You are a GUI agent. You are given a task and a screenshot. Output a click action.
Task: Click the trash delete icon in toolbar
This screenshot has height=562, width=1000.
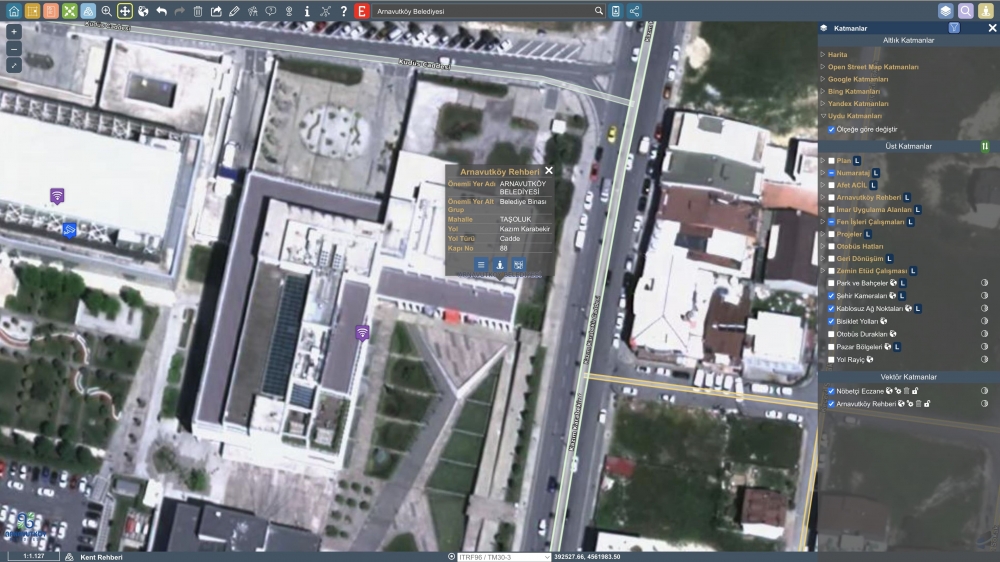coord(198,11)
